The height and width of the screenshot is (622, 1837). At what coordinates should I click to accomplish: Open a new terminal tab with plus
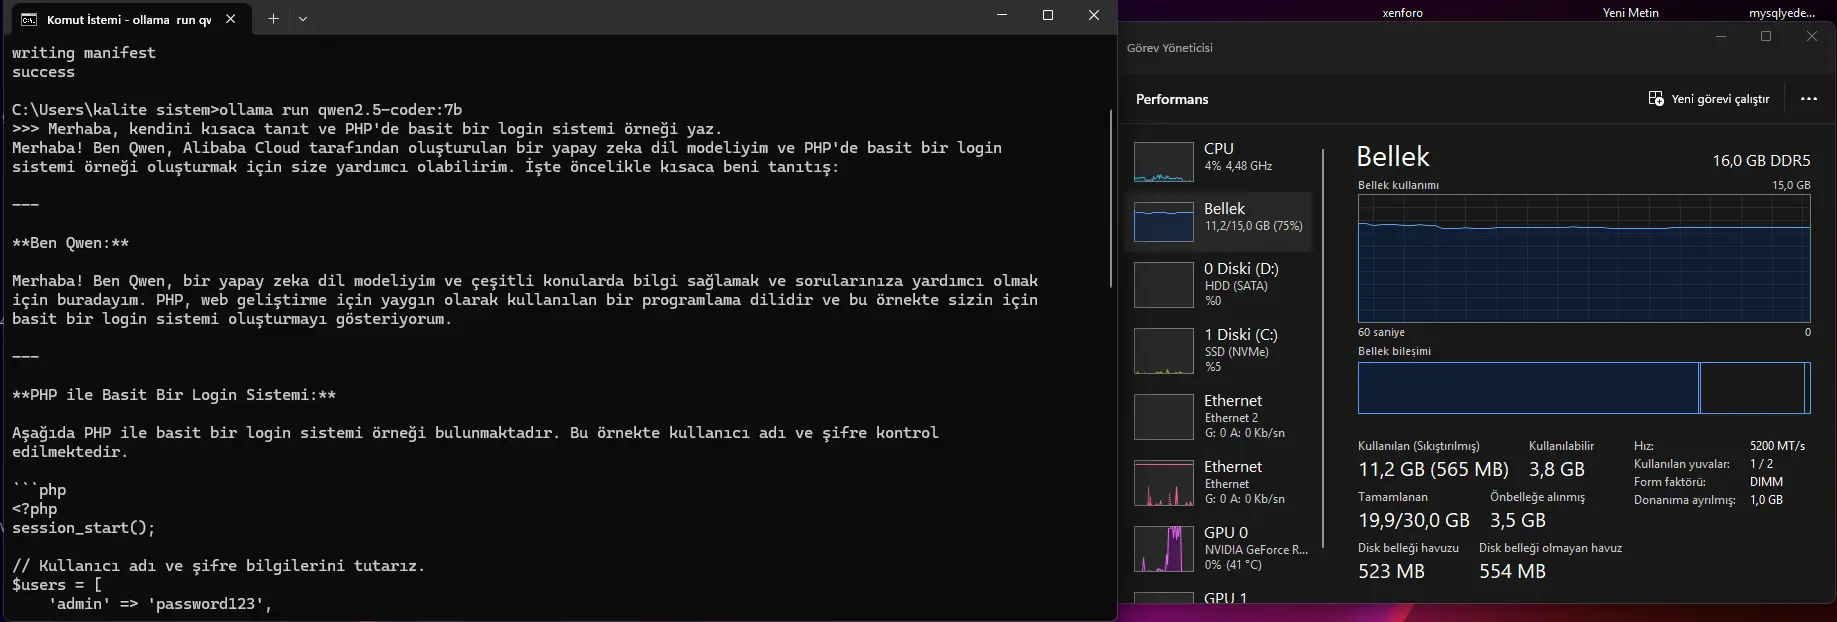click(273, 18)
